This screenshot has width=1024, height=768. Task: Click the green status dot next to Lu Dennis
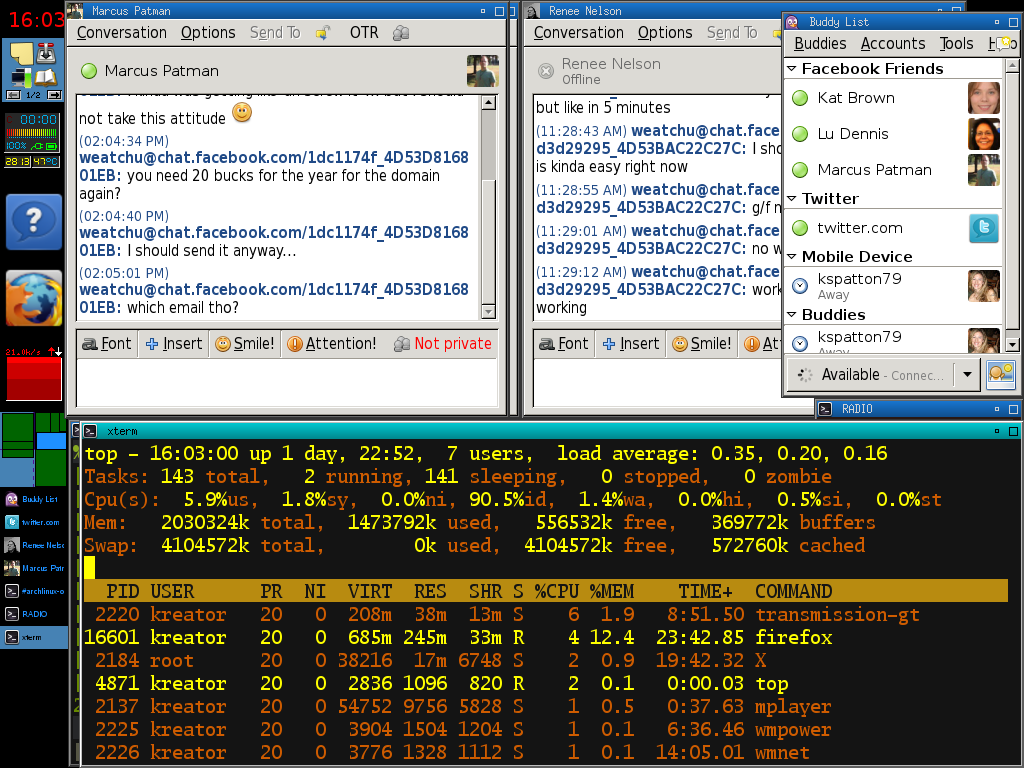click(x=800, y=134)
